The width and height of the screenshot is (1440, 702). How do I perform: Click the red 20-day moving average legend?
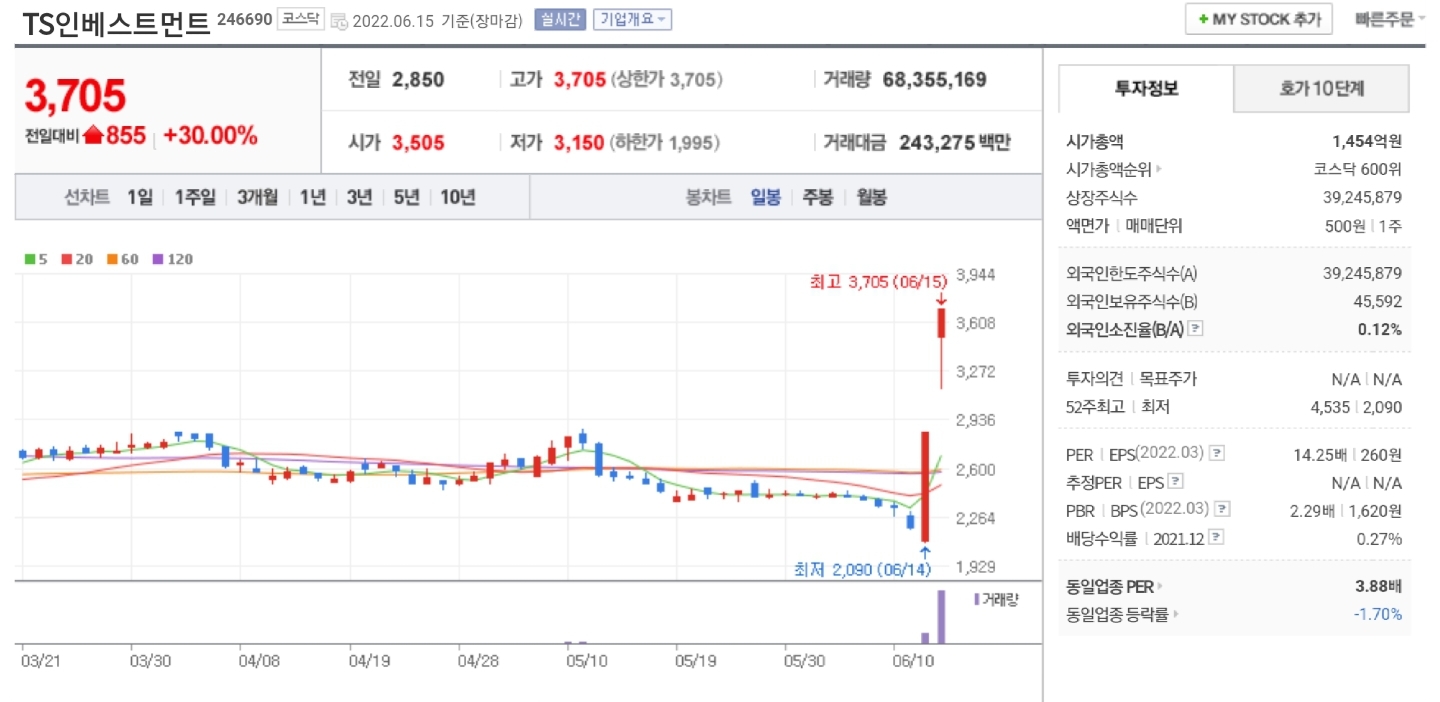coord(77,259)
